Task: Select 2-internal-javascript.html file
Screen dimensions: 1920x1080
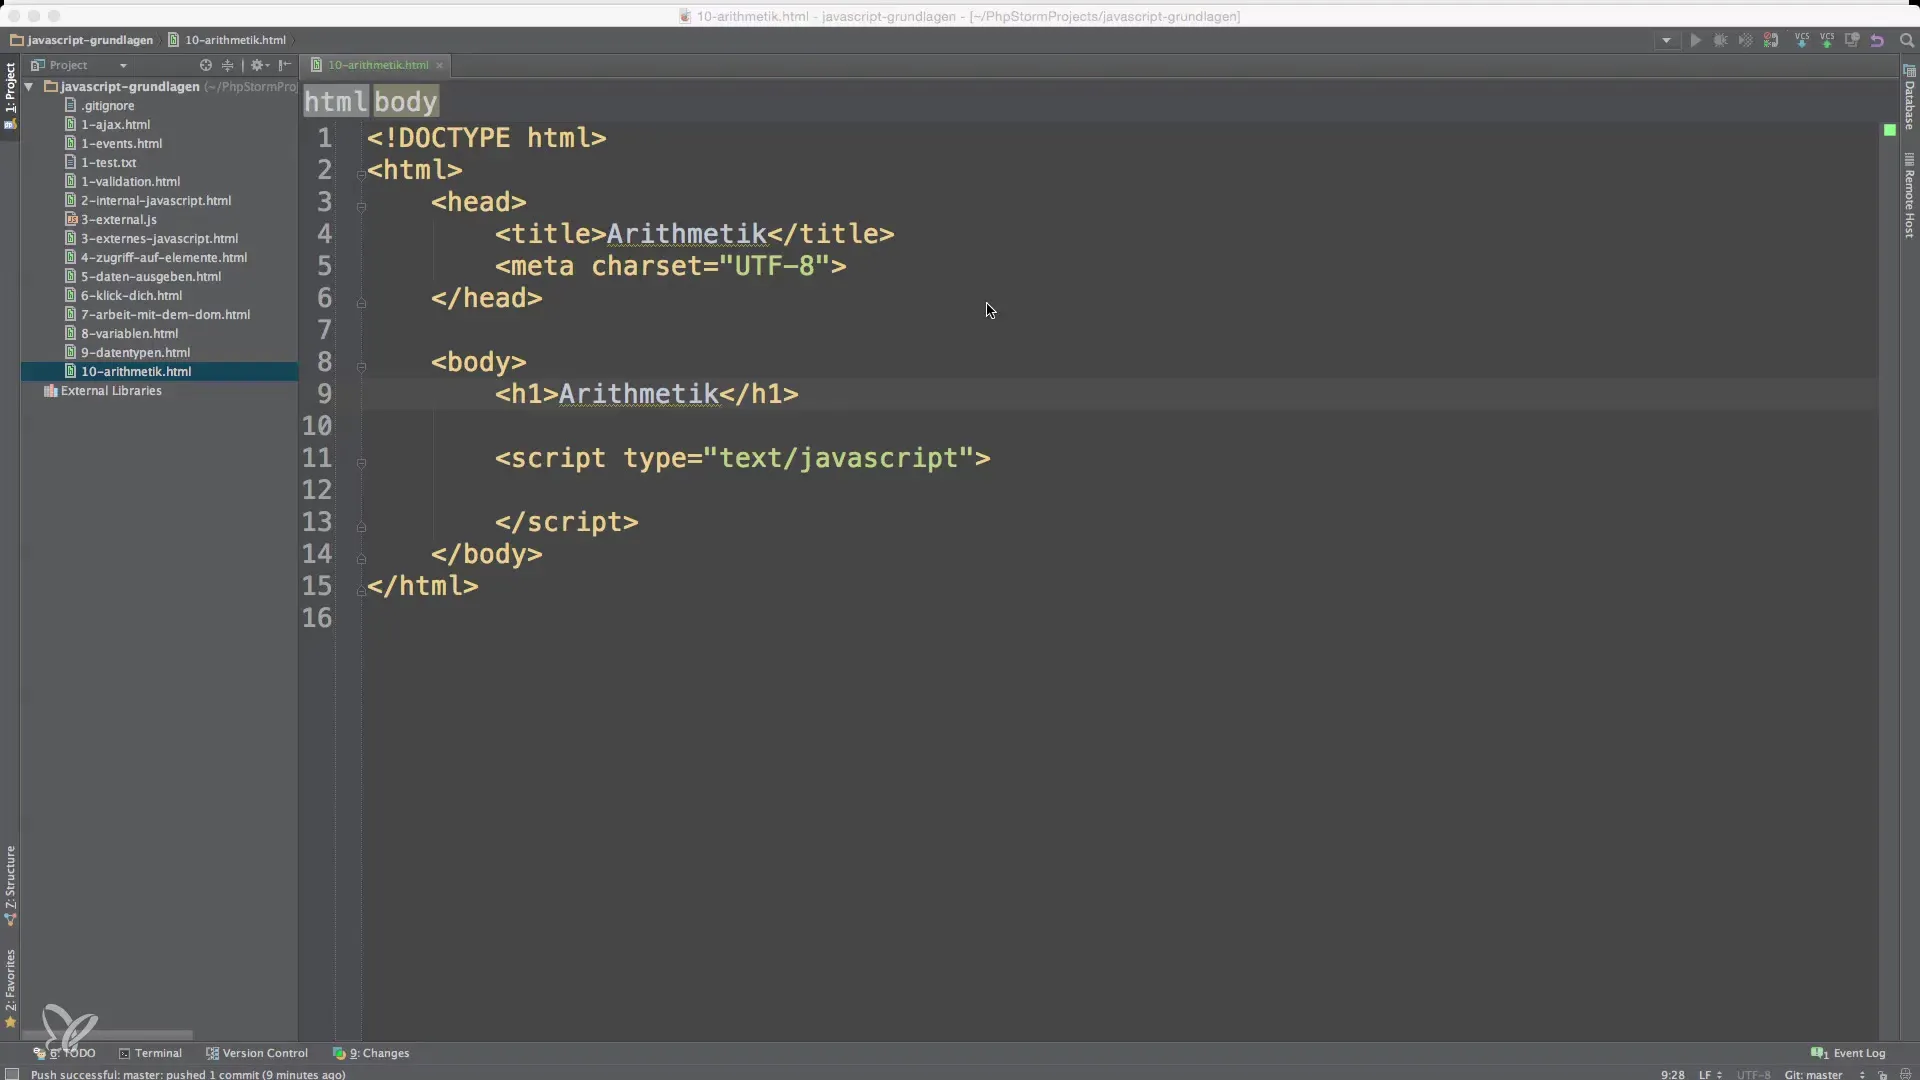Action: pyautogui.click(x=155, y=200)
